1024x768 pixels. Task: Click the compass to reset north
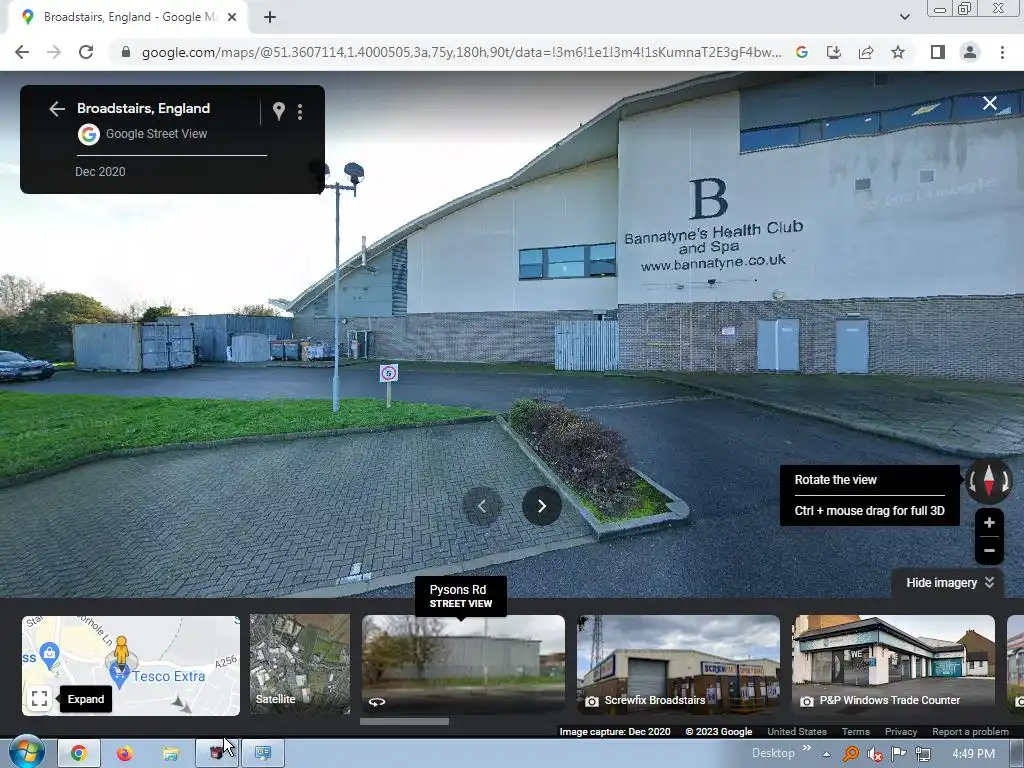pos(989,481)
